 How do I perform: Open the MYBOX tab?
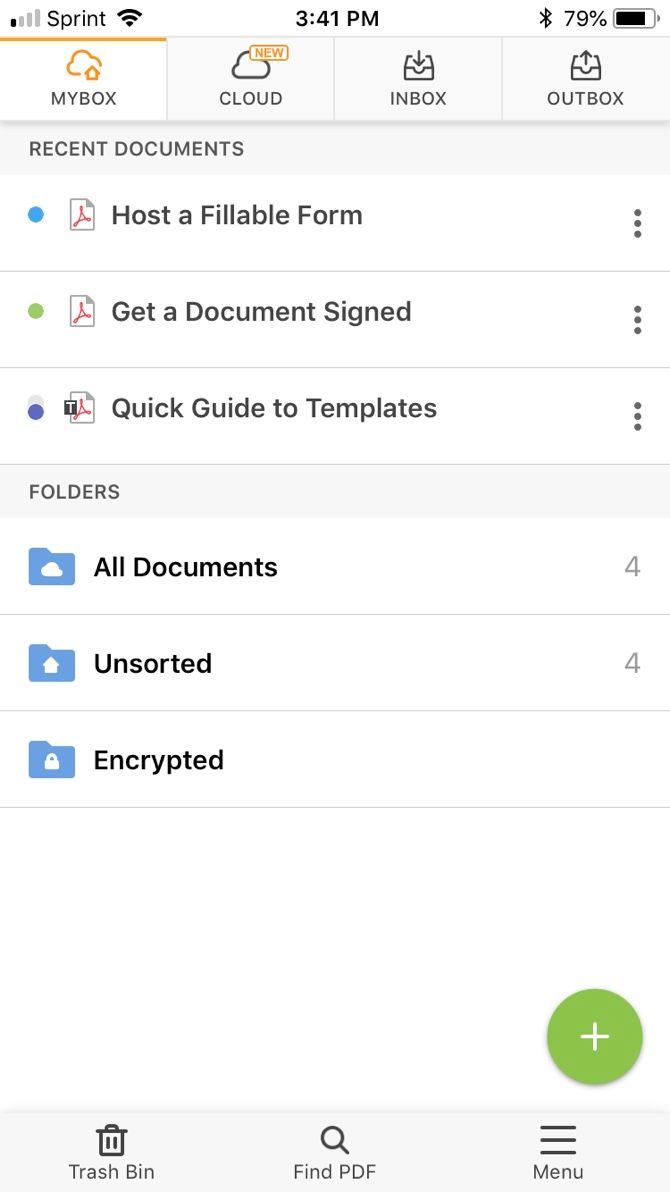coord(84,79)
